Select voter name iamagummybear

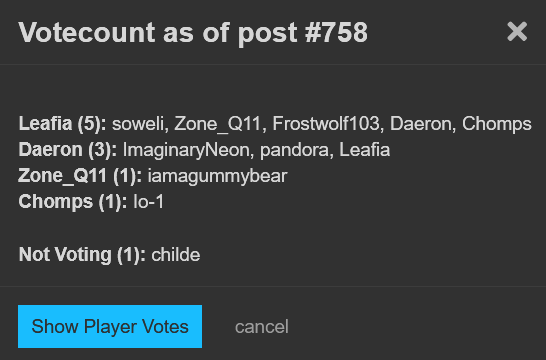(x=217, y=176)
